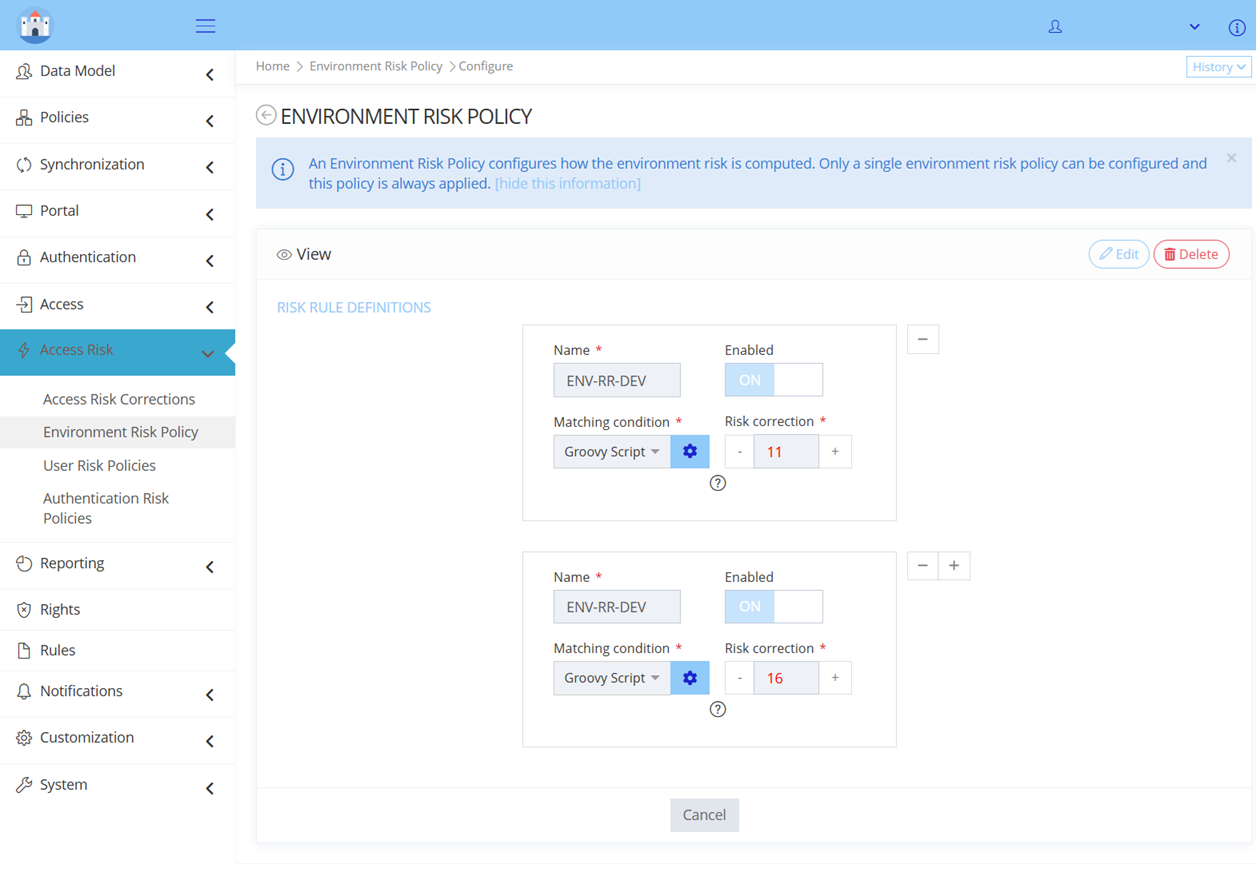Click help question mark under second rule
Screen dimensions: 1256x896
717,709
